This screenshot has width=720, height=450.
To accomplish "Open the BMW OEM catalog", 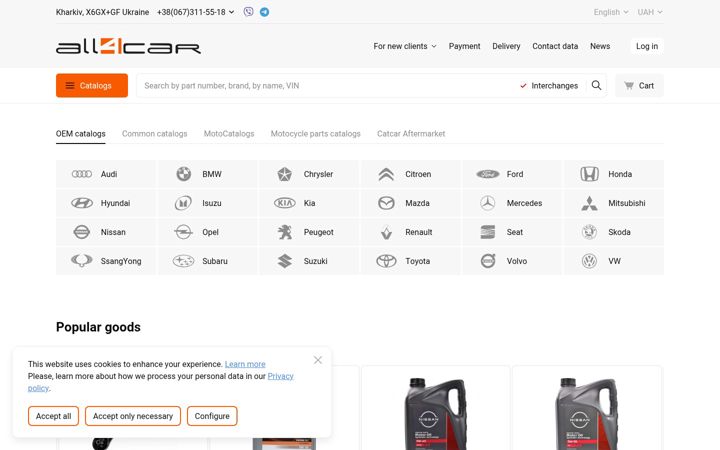I will point(207,174).
